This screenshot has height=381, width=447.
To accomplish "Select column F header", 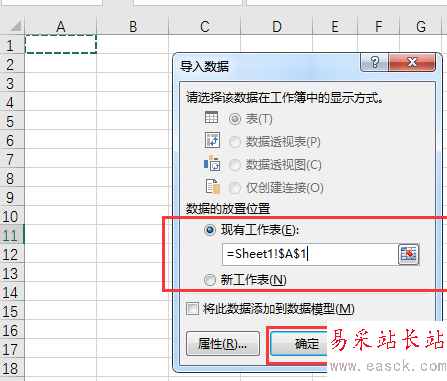I will point(378,26).
